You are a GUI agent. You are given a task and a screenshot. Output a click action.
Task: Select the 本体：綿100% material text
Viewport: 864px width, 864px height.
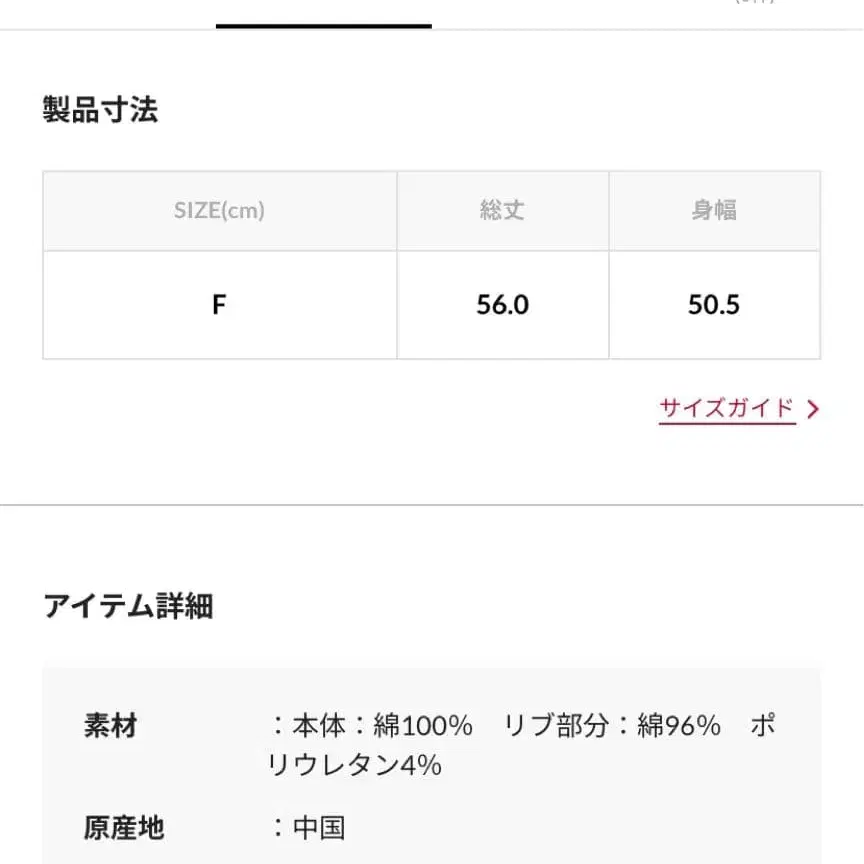pyautogui.click(x=380, y=726)
